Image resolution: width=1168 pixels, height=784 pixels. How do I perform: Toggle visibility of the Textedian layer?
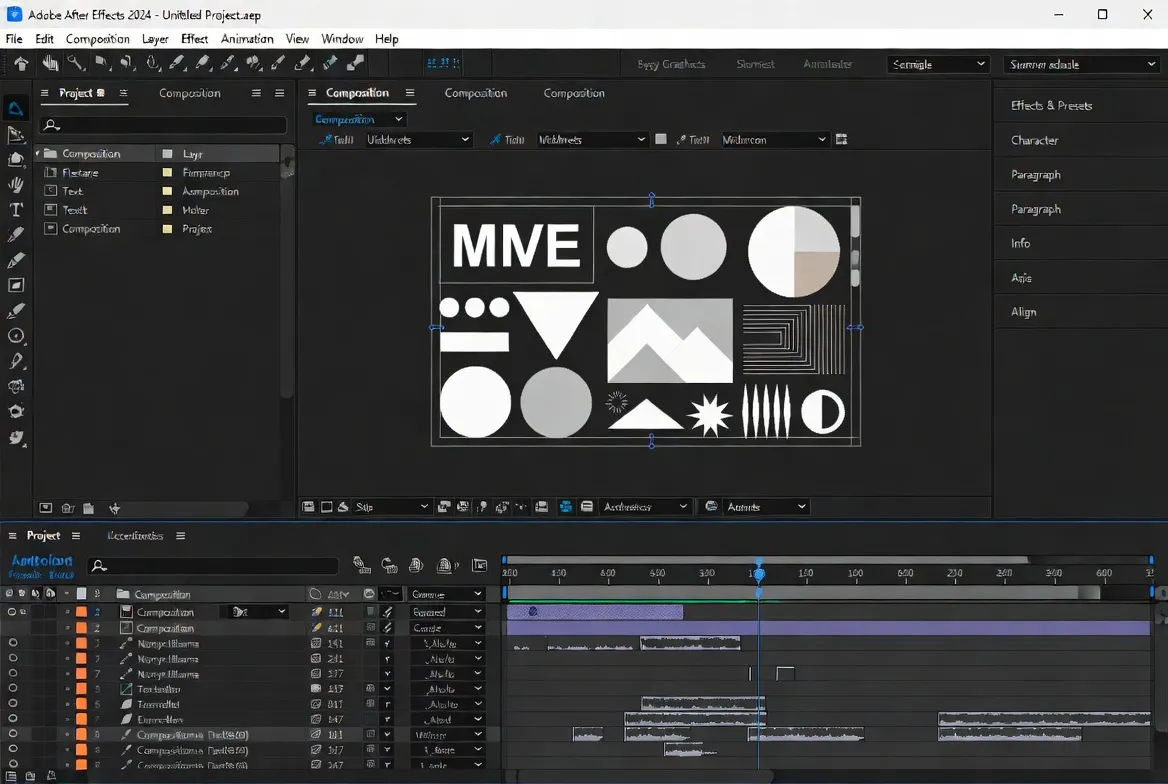coord(13,689)
